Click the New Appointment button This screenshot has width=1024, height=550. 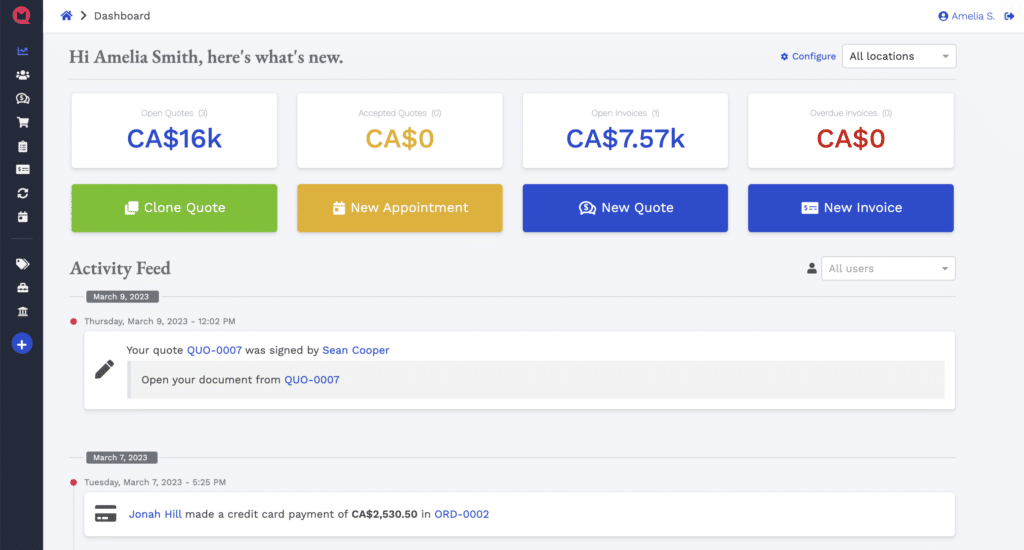click(x=400, y=208)
